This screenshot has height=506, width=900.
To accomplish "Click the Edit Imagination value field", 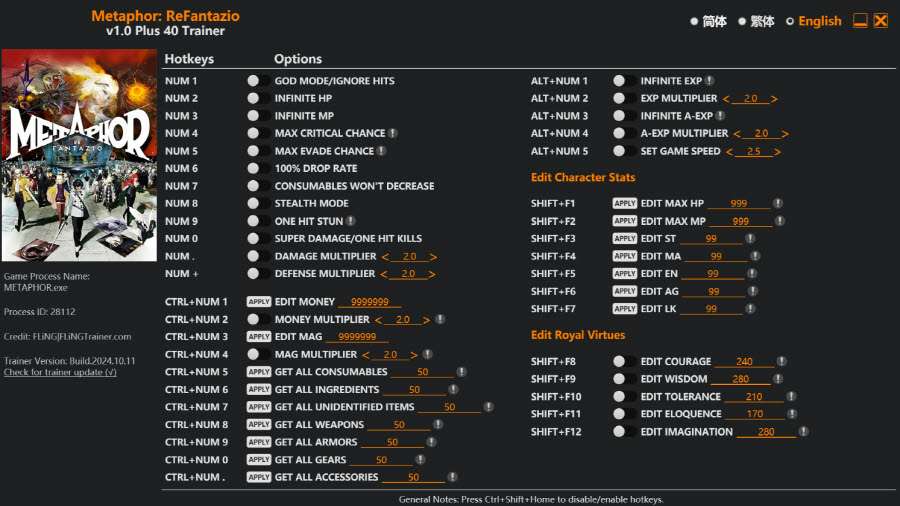I will (x=766, y=432).
